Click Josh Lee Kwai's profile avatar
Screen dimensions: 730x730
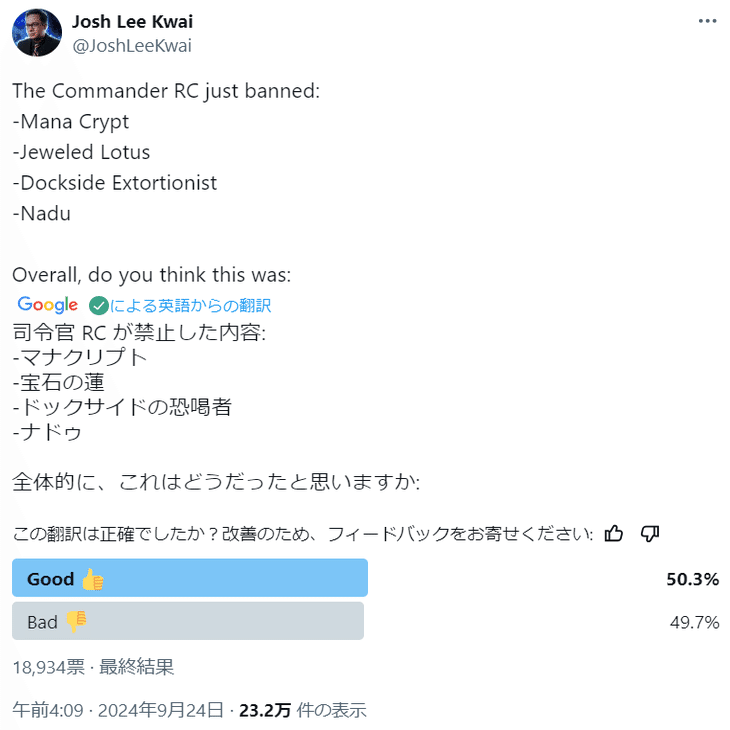tap(37, 33)
